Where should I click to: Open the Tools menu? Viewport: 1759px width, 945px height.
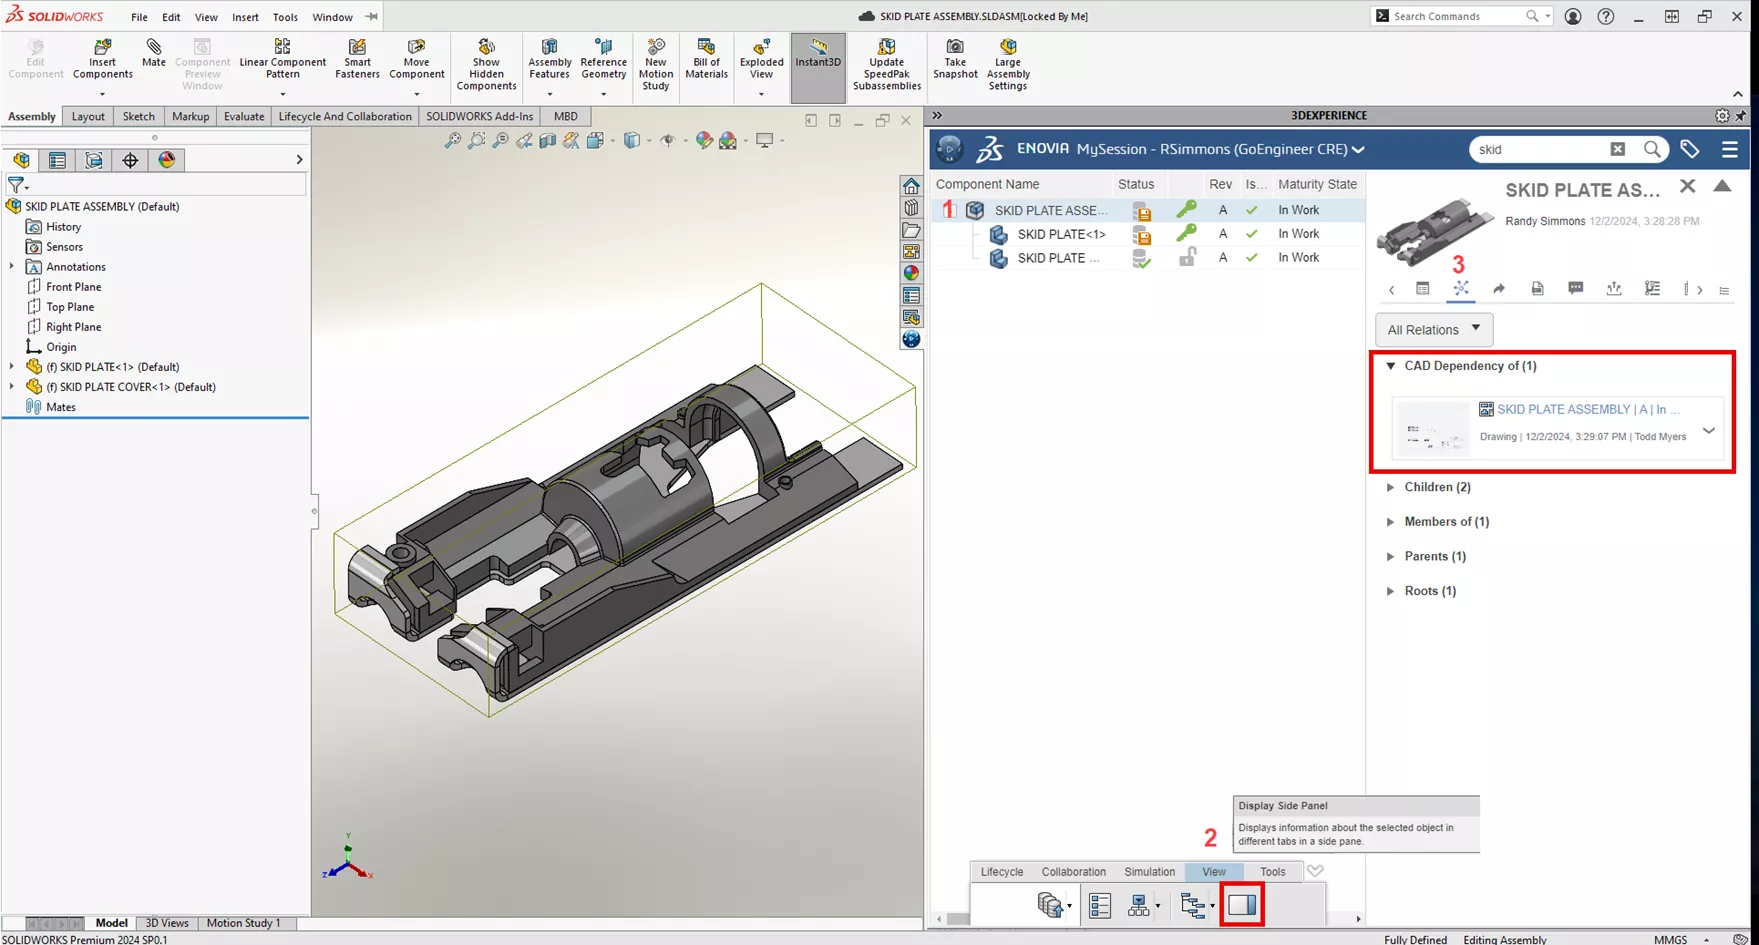click(x=285, y=17)
